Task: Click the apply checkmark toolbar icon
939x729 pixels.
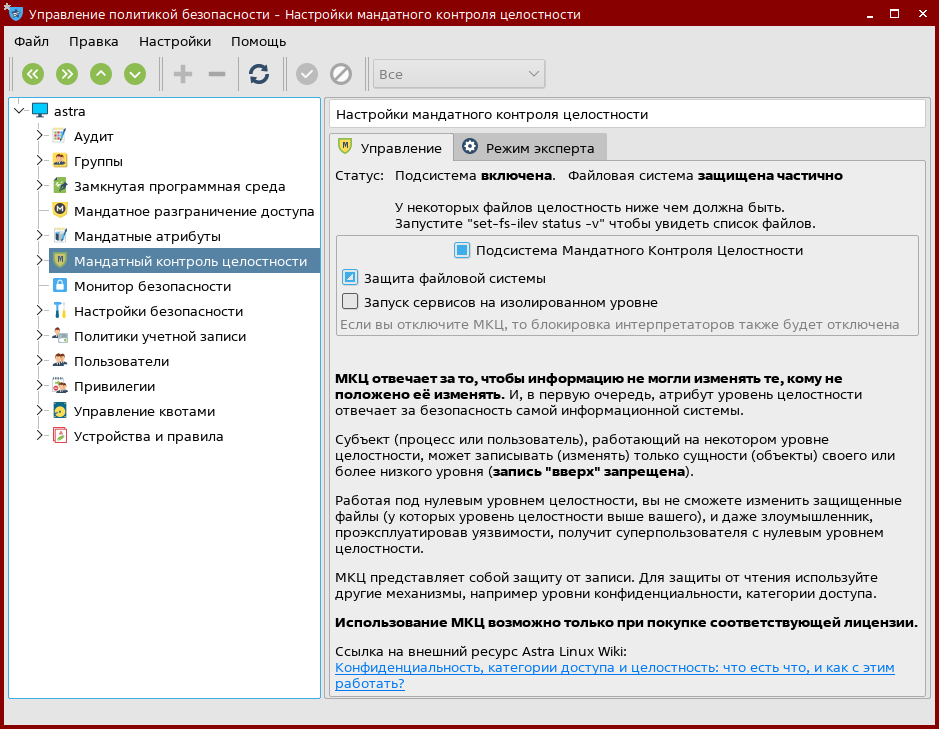Action: (x=307, y=74)
